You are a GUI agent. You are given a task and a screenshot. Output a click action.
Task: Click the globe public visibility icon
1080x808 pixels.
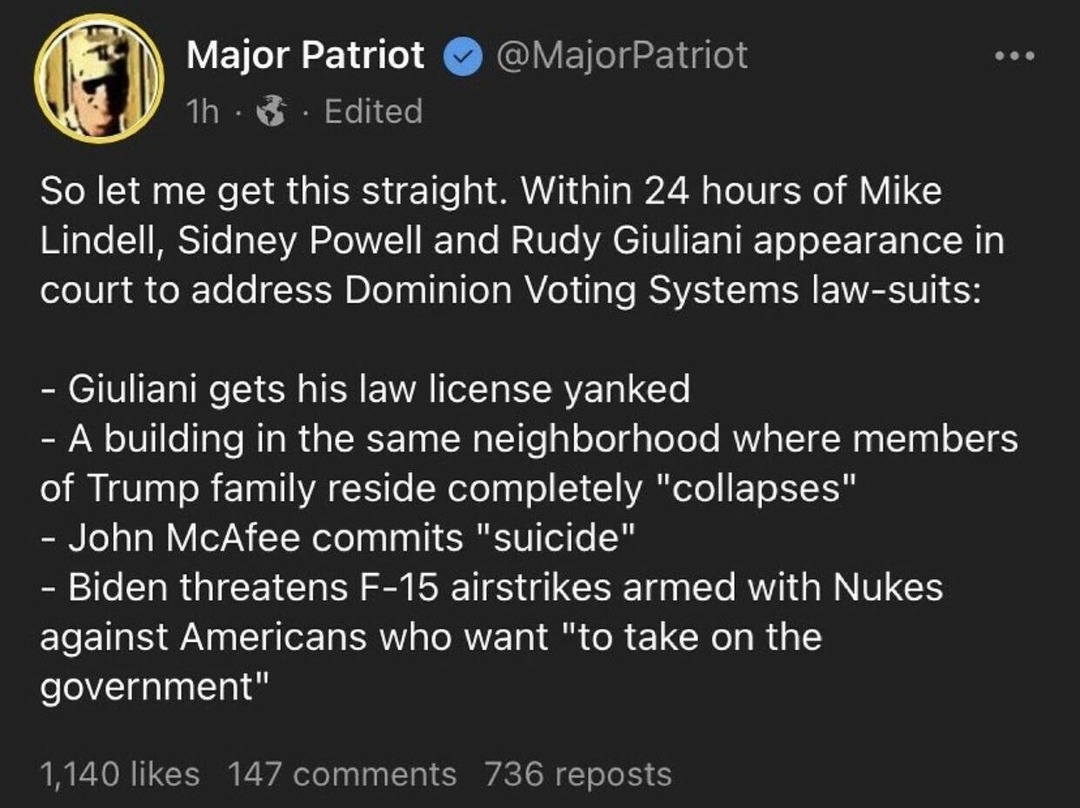(270, 111)
